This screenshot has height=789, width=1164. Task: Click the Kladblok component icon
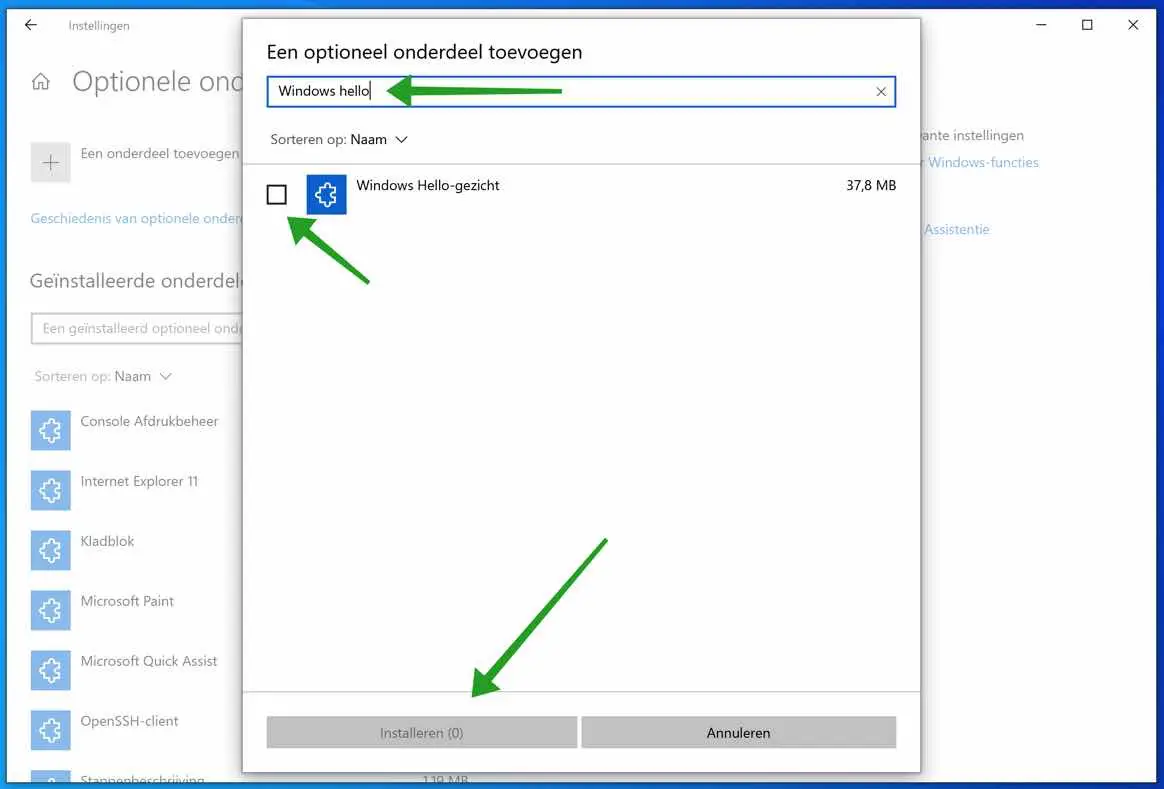[50, 550]
